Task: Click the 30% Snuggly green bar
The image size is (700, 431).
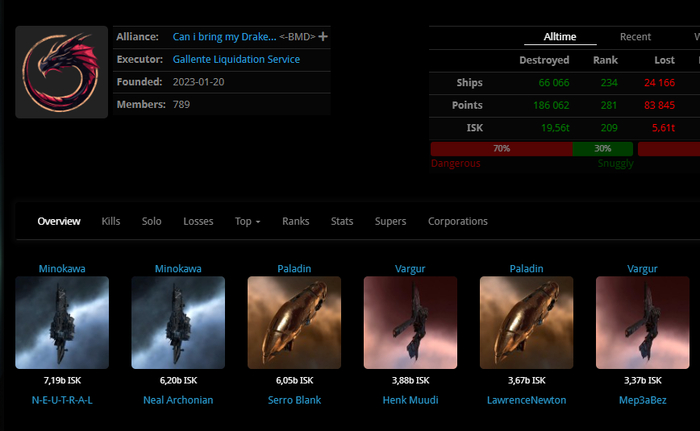Action: coord(602,148)
